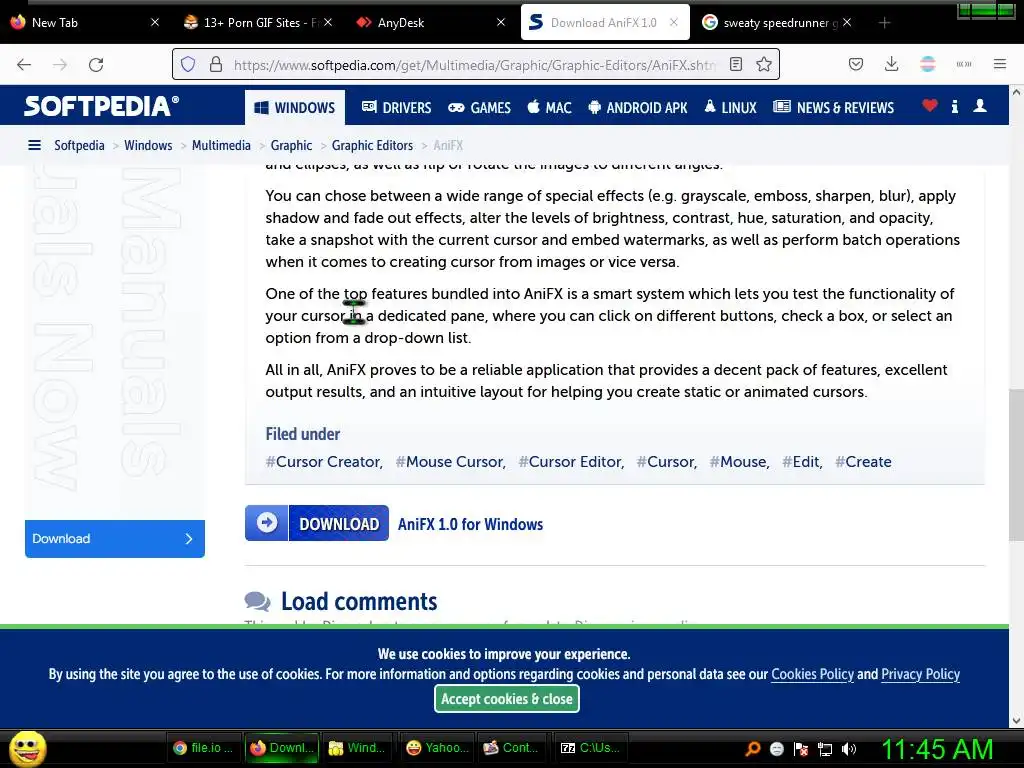This screenshot has height=768, width=1024.
Task: Bookmark this page with the star
Action: (763, 64)
